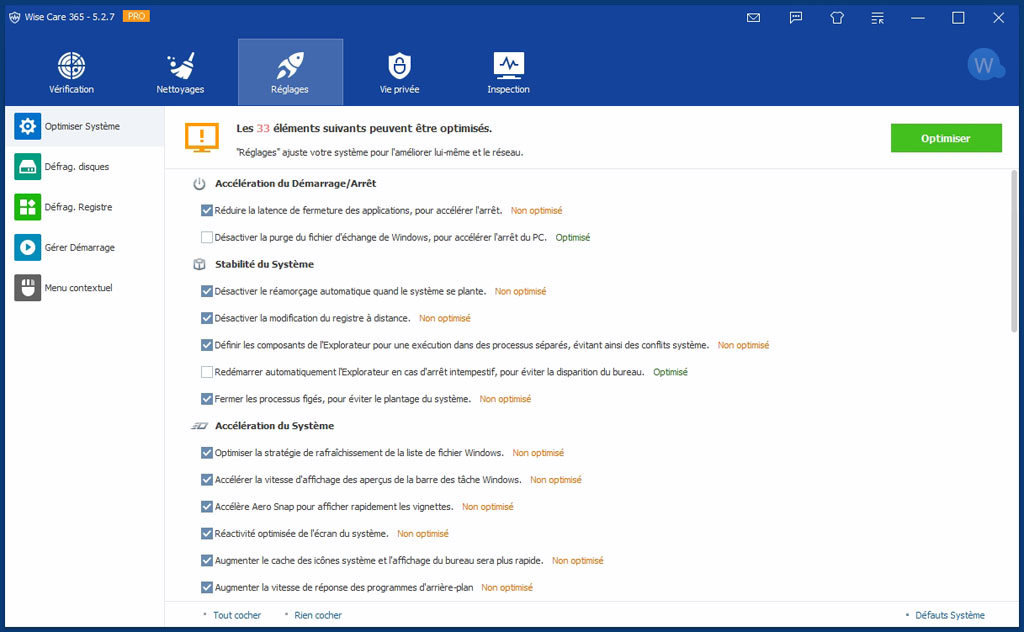The width and height of the screenshot is (1024, 632).
Task: Open Défrag. Registre sidebar item
Action: coord(85,207)
